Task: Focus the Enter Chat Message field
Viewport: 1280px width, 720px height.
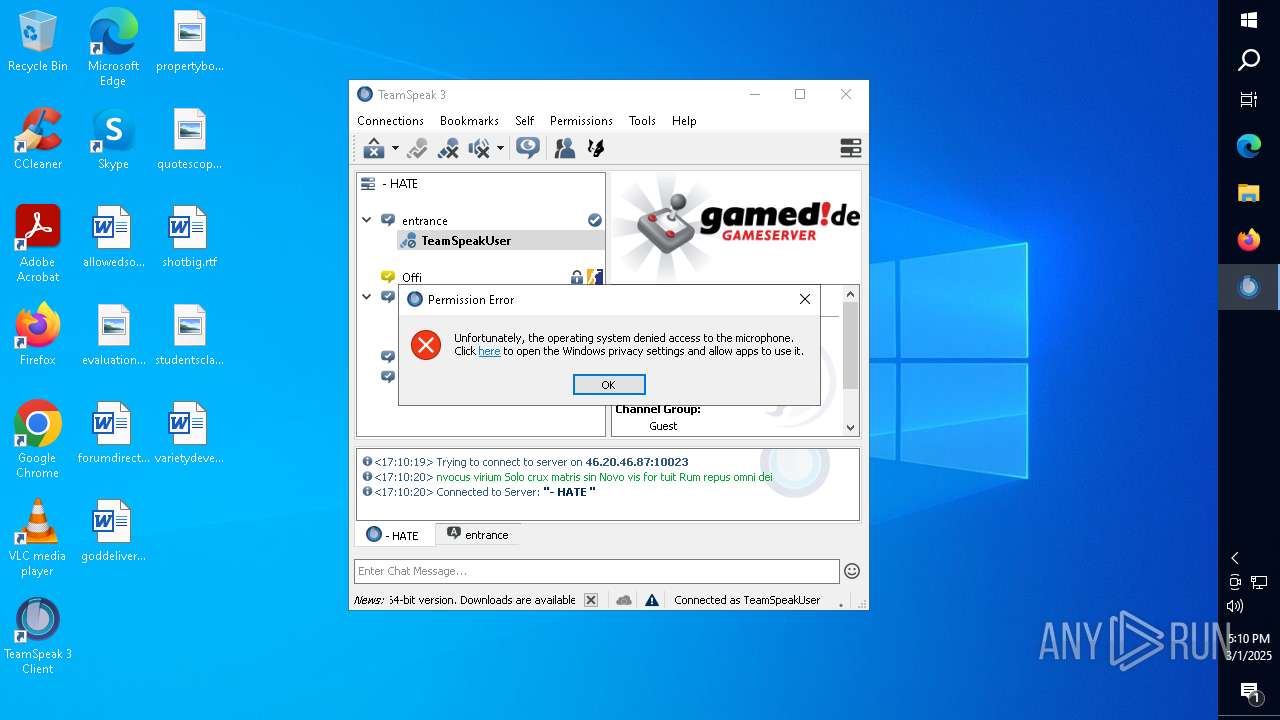Action: click(596, 571)
